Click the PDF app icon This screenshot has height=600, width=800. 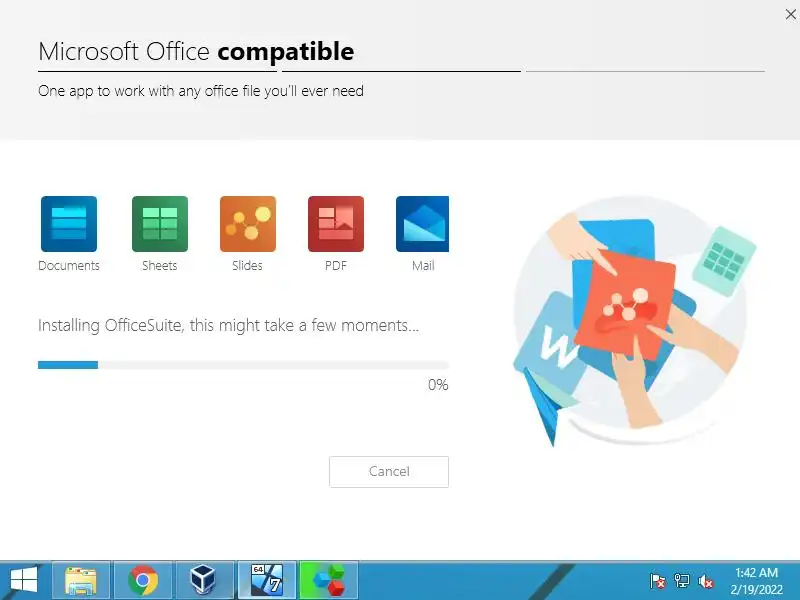pyautogui.click(x=336, y=224)
